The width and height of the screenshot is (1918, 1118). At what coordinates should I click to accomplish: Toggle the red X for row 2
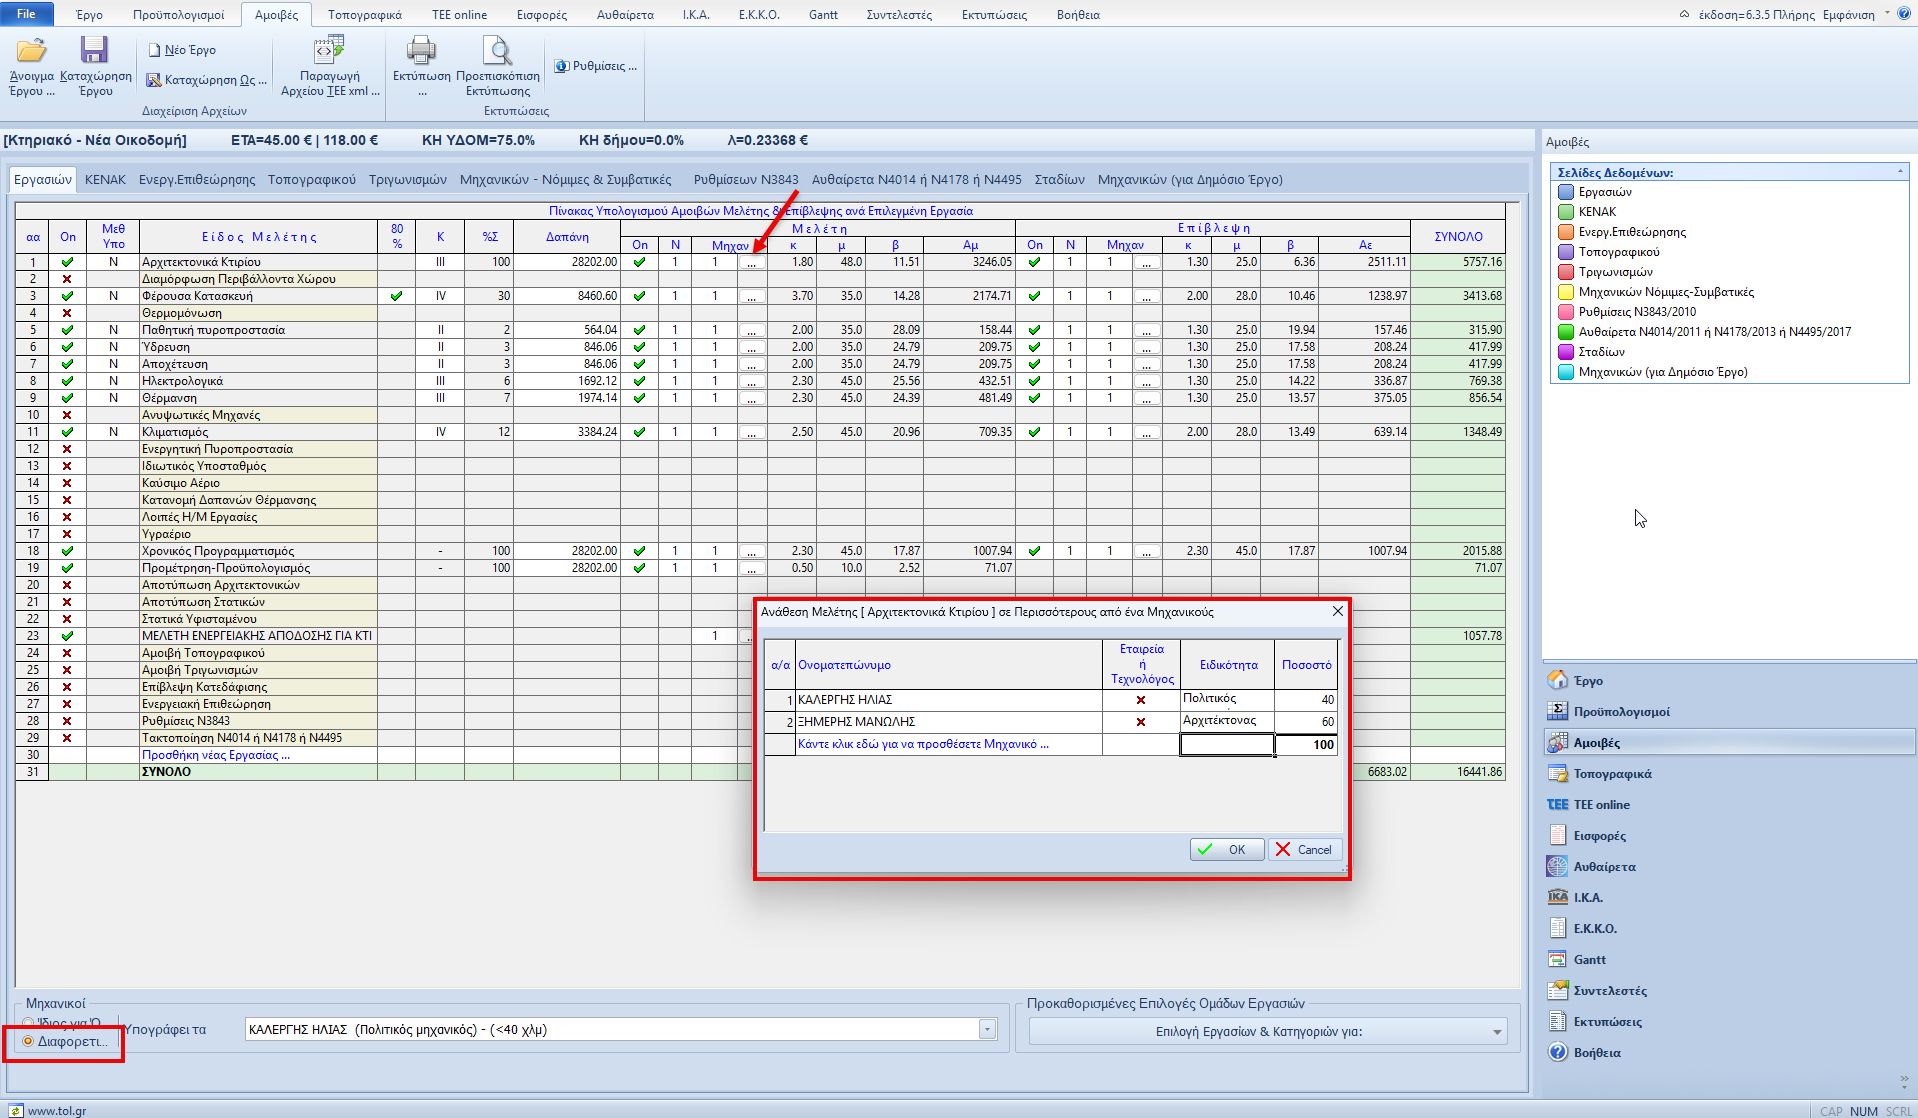67,279
